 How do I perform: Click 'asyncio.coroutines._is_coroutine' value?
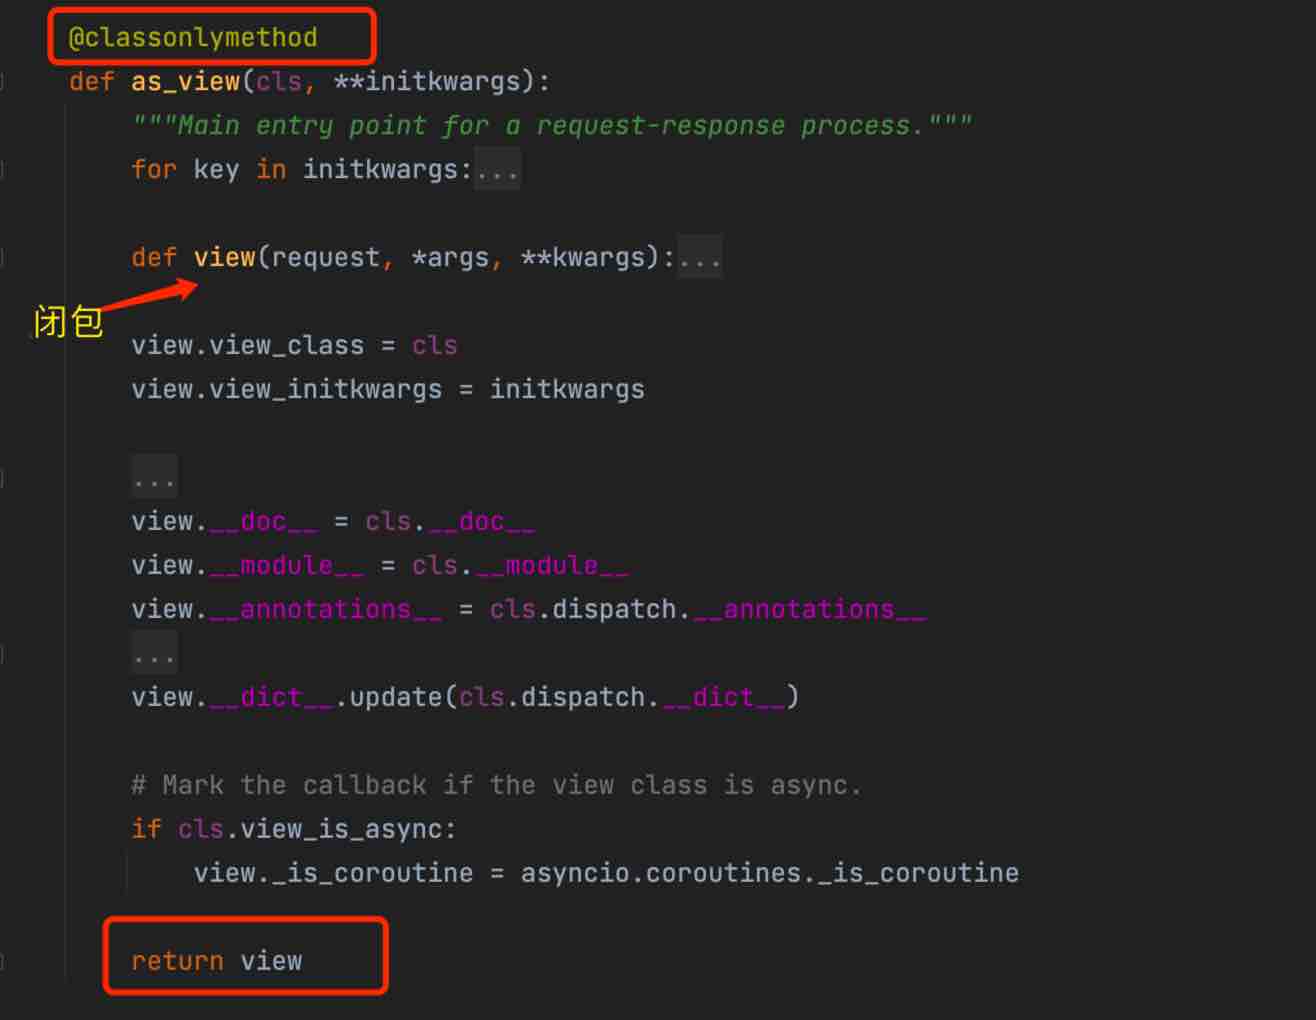(x=770, y=874)
